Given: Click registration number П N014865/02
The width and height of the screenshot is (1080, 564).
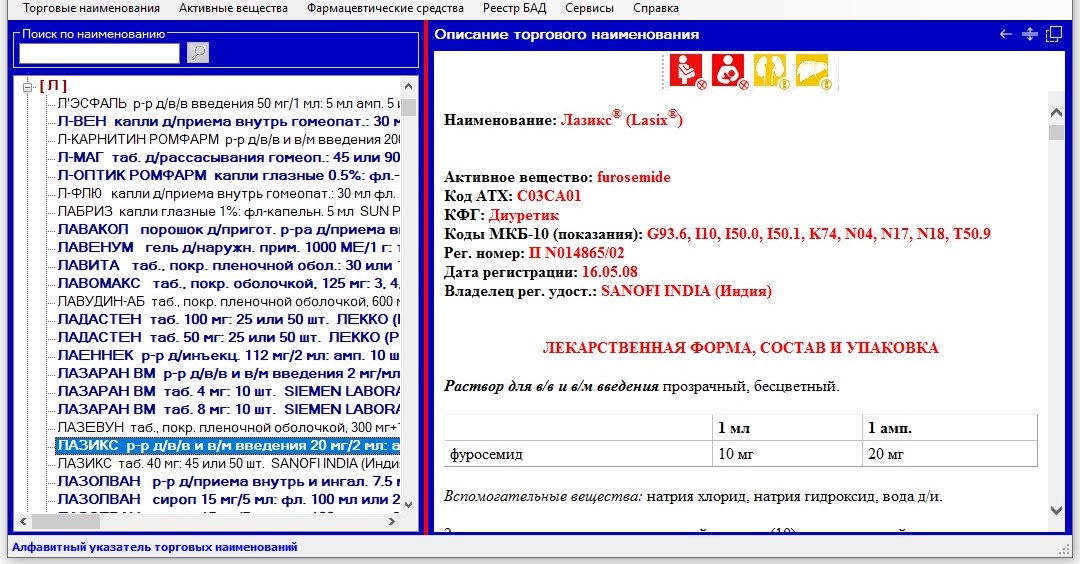Looking at the screenshot, I should coord(577,253).
